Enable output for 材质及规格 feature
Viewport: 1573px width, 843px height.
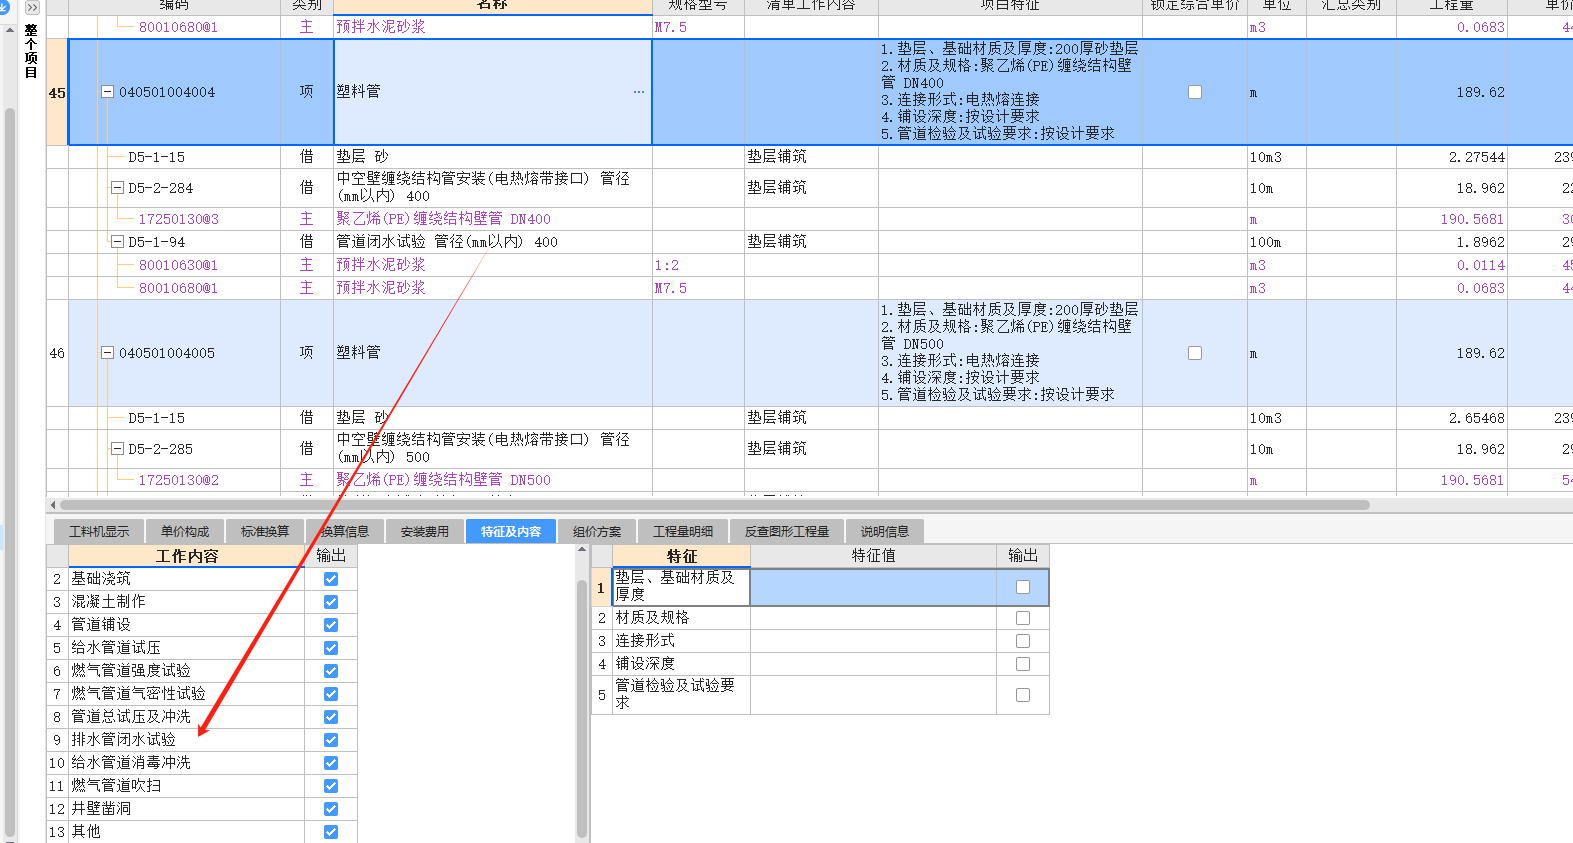click(x=1023, y=618)
